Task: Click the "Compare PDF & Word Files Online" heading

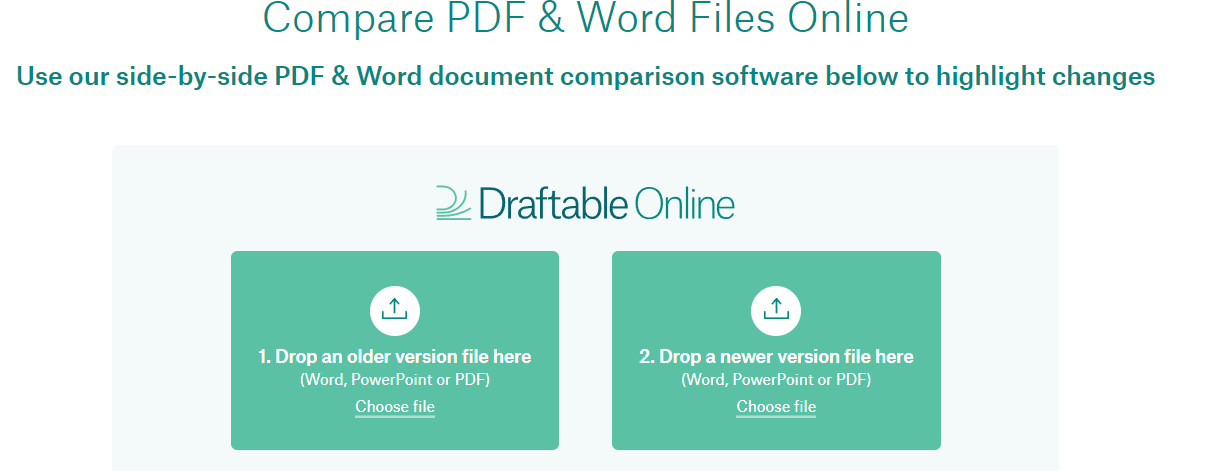Action: pos(586,17)
